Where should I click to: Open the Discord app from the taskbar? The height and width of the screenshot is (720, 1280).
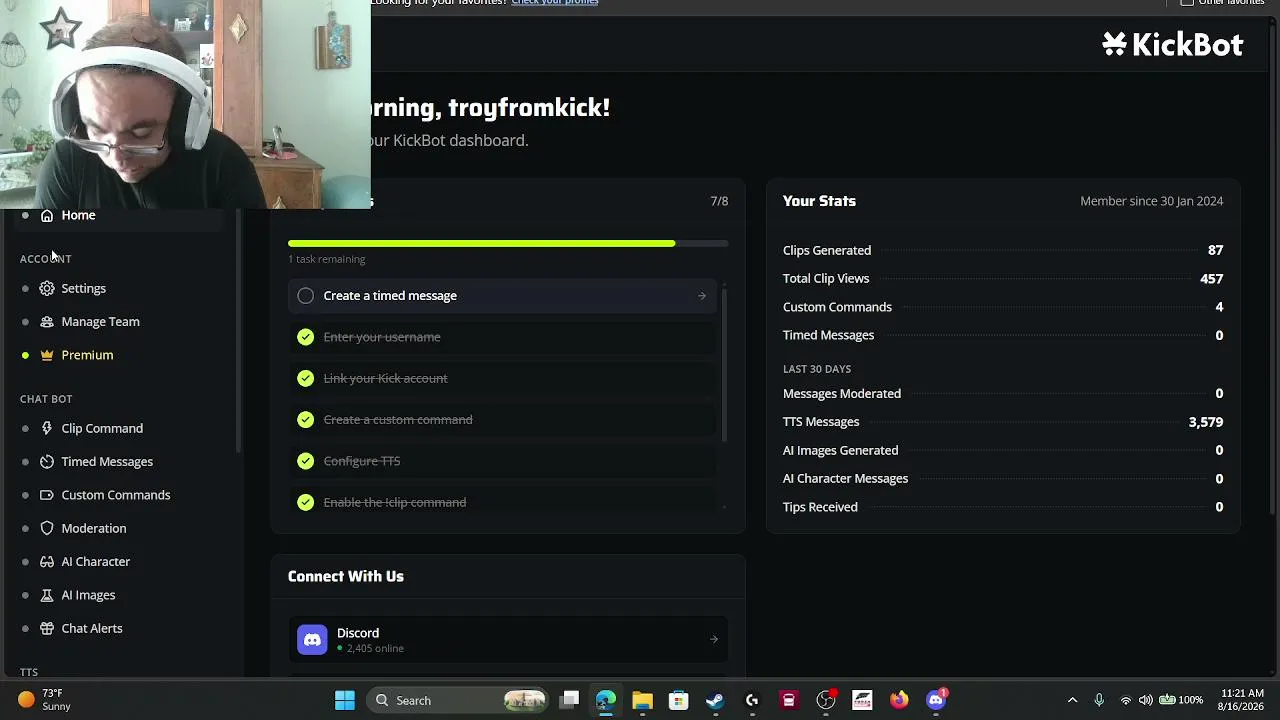pos(936,700)
